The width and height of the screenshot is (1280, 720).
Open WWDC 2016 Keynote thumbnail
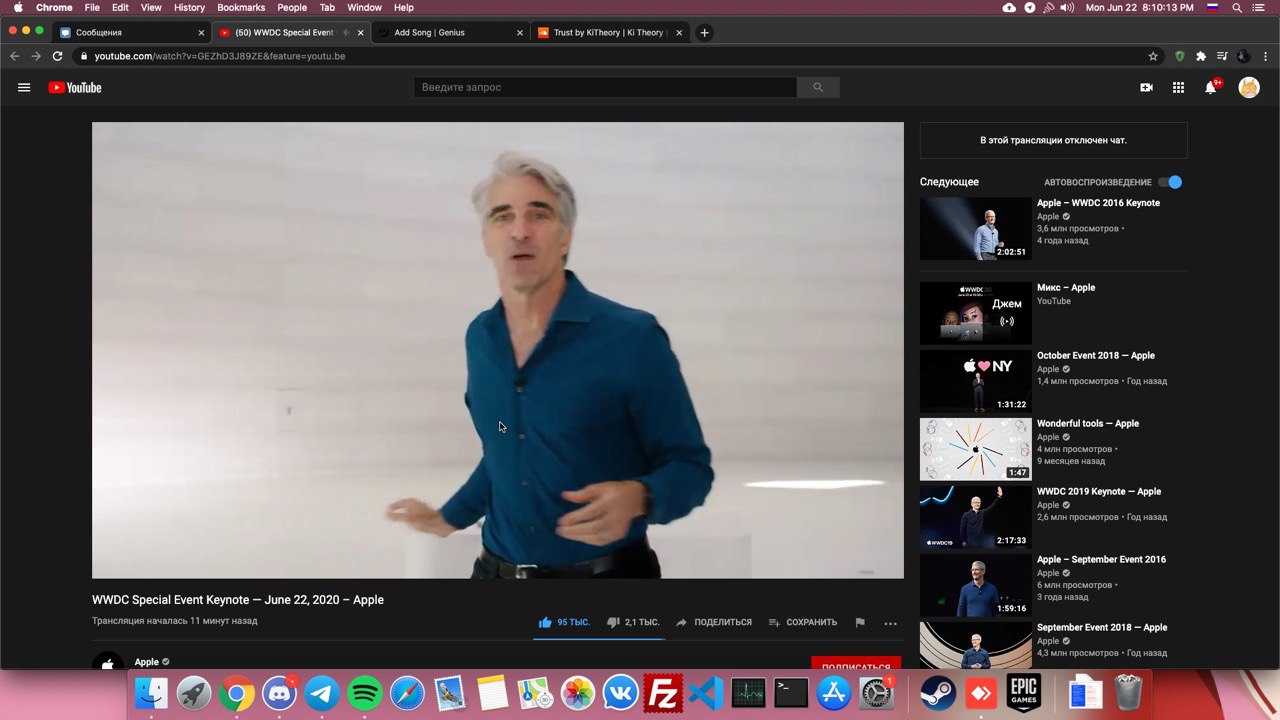pyautogui.click(x=975, y=228)
